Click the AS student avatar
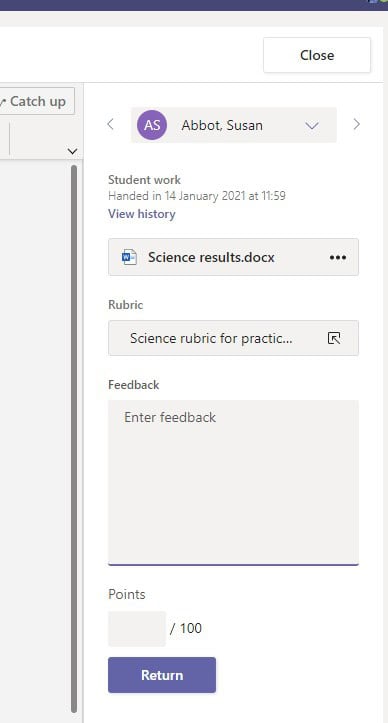This screenshot has height=723, width=388. tap(152, 125)
